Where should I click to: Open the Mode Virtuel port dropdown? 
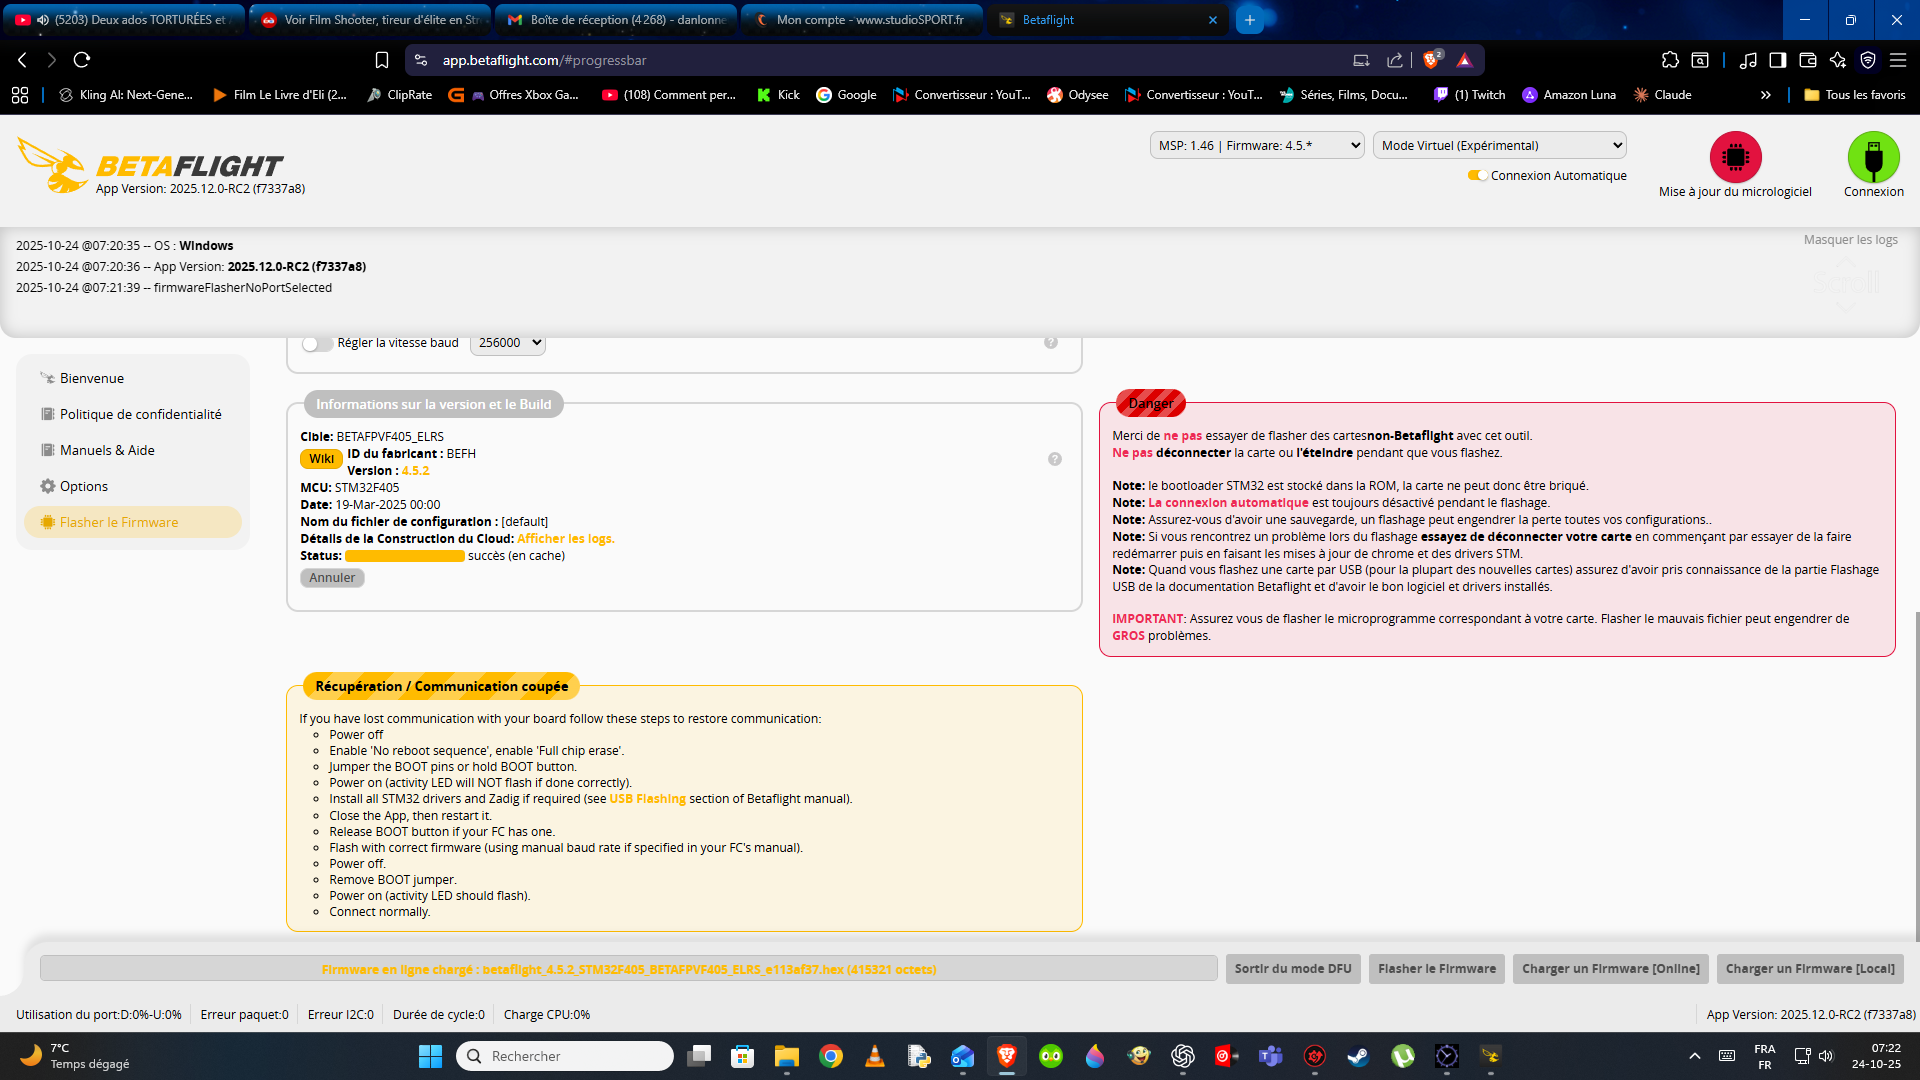(x=1499, y=145)
